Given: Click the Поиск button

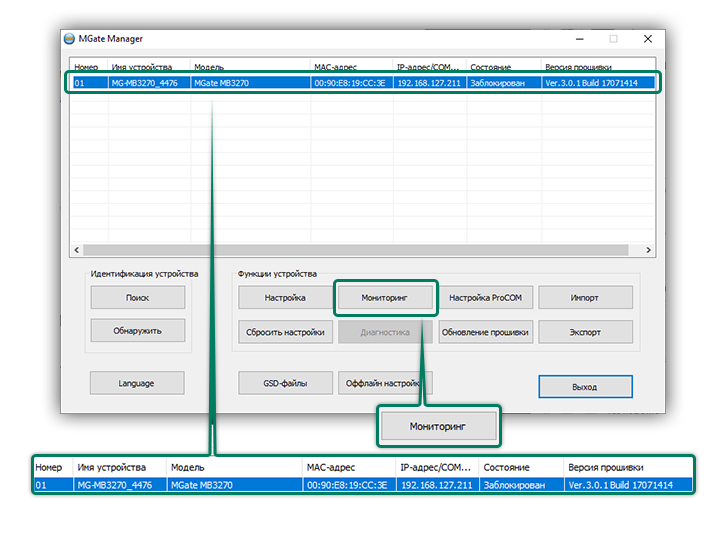Looking at the screenshot, I should [x=137, y=297].
